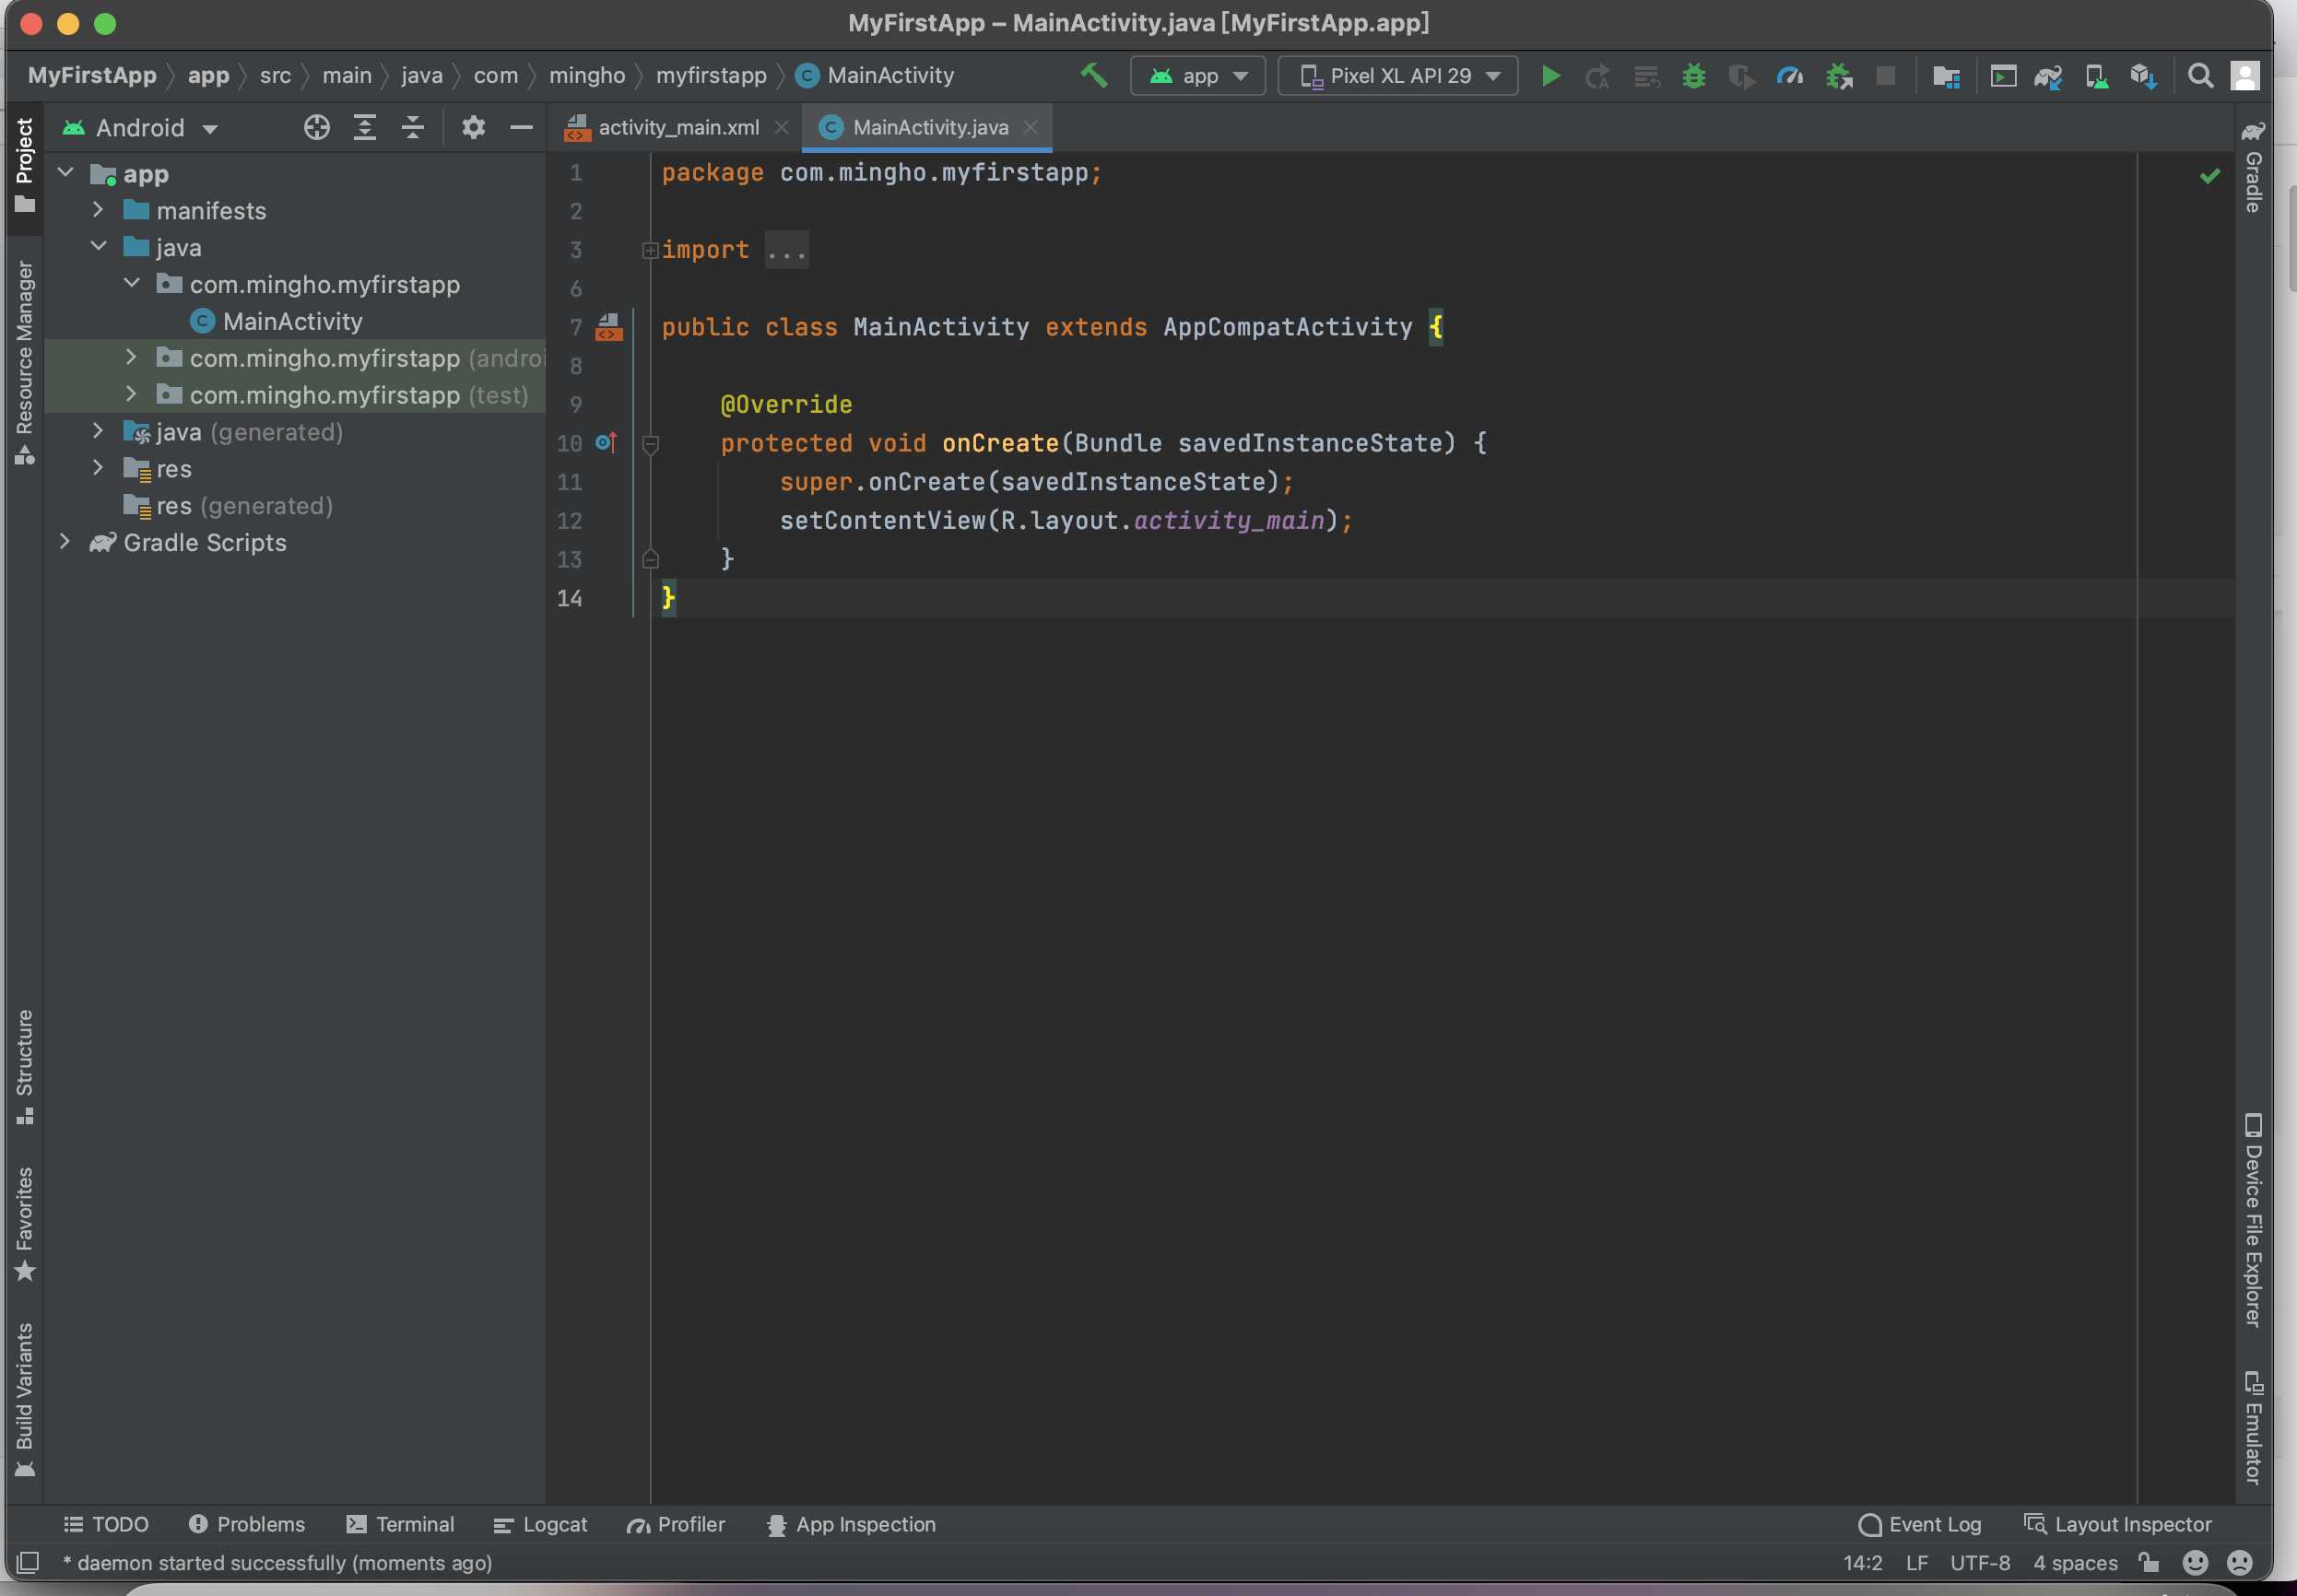The image size is (2297, 1596).
Task: Toggle the Project tool window
Action: tap(24, 166)
